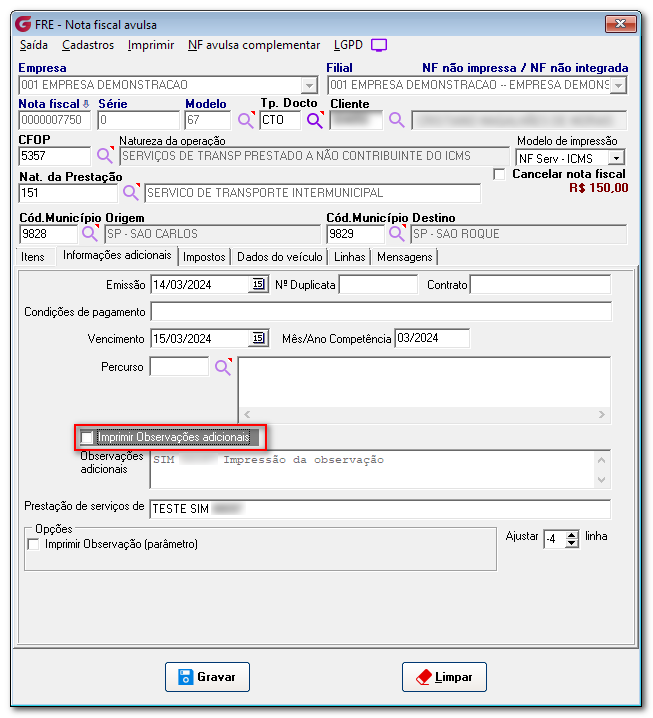
Task: Decrease the Ajustar linha value
Action: (571, 543)
